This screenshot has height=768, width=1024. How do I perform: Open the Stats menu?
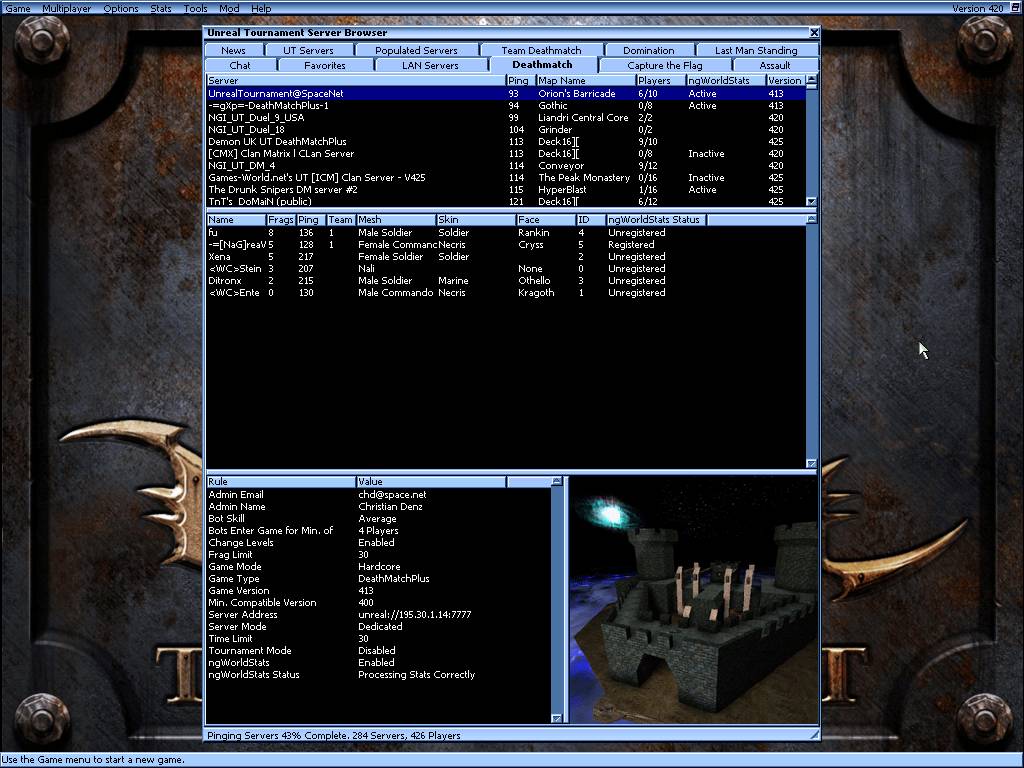(x=161, y=8)
